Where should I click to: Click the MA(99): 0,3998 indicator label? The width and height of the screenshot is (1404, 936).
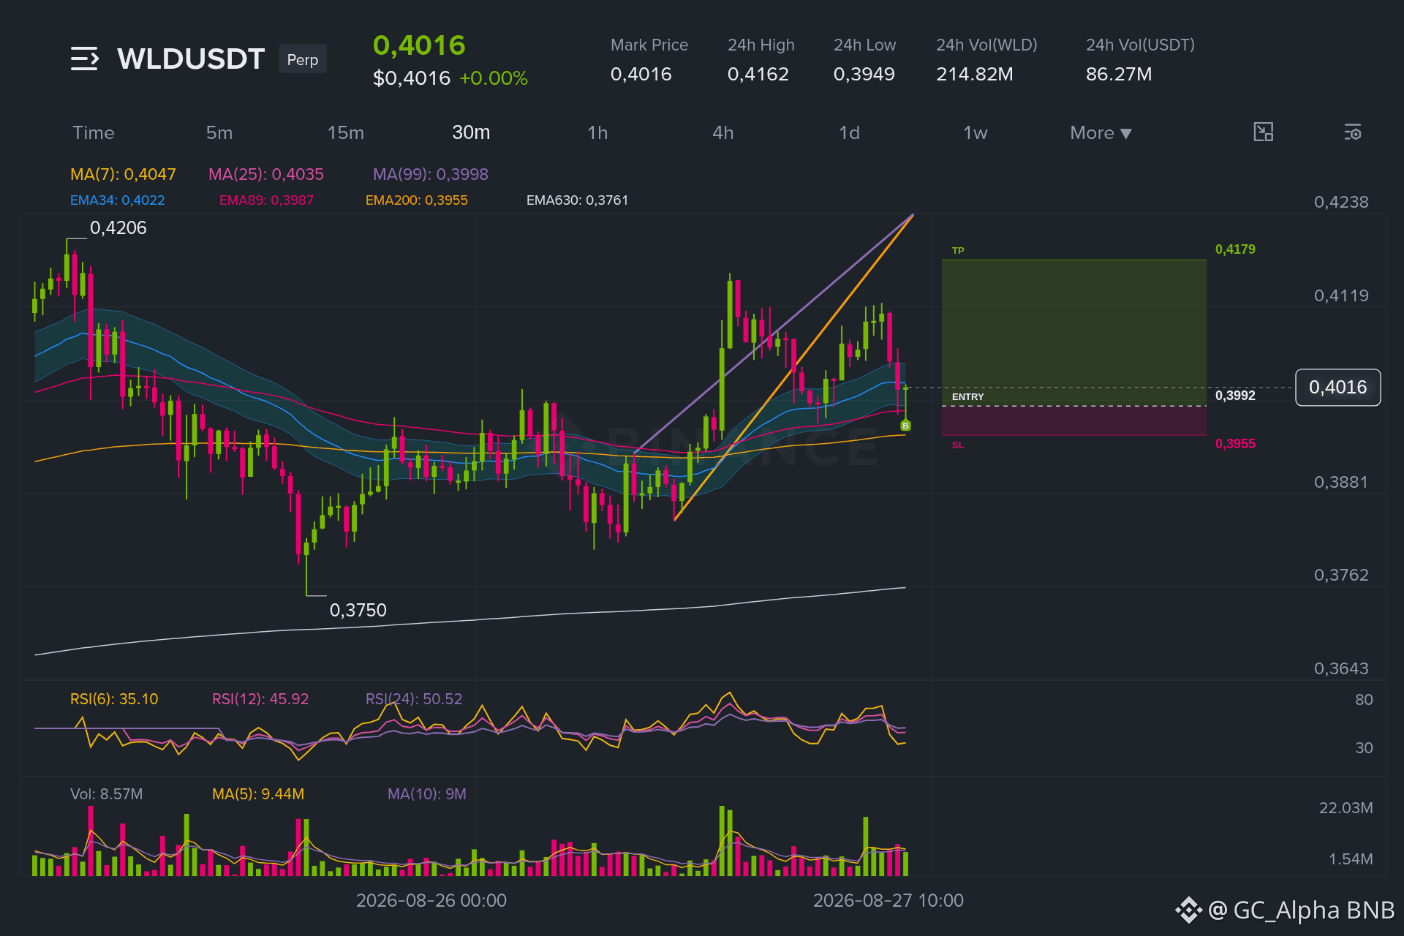click(x=431, y=174)
